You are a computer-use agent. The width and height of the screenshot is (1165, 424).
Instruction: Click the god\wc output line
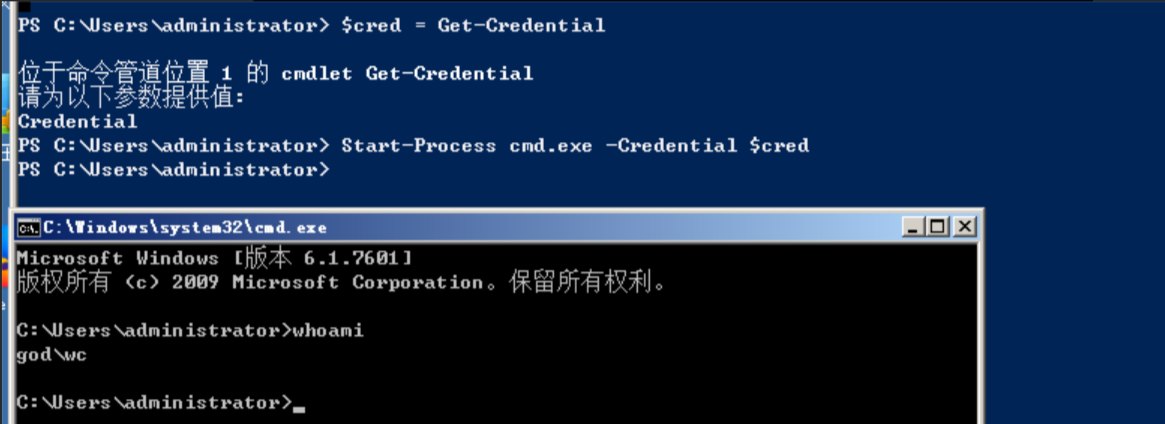click(x=46, y=354)
